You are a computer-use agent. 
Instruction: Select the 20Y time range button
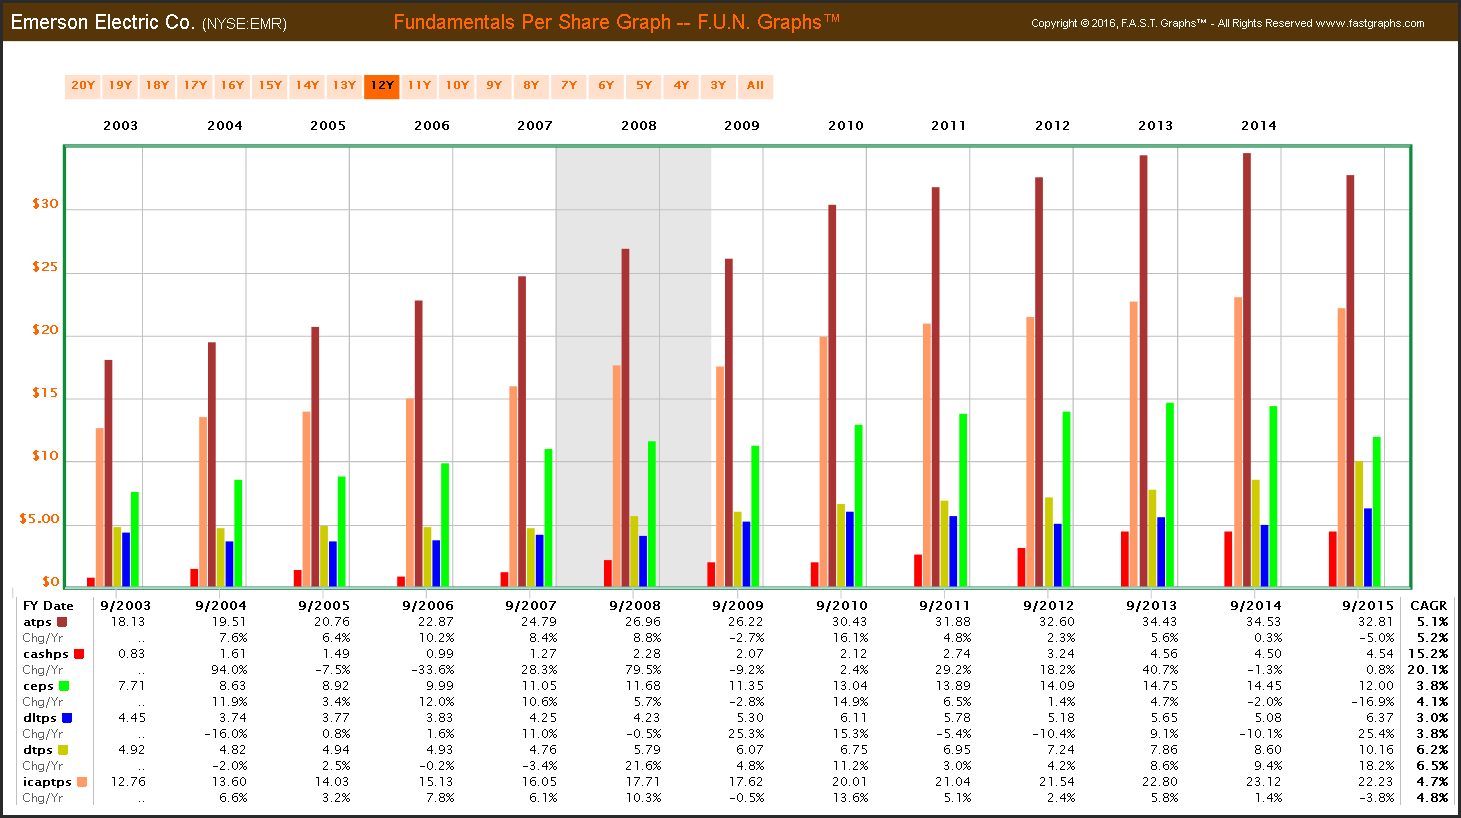(x=83, y=86)
